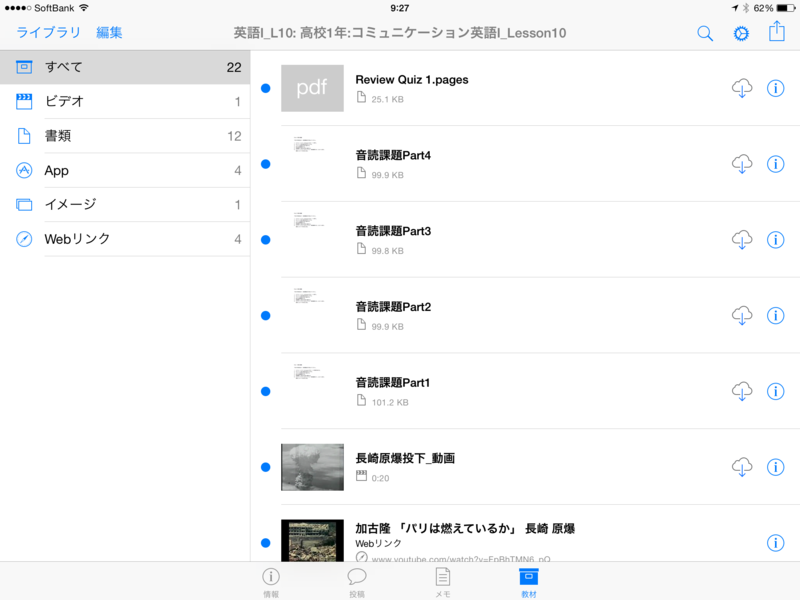Show info for 加古隆 Webリンク item
800x600 pixels.
[x=775, y=543]
